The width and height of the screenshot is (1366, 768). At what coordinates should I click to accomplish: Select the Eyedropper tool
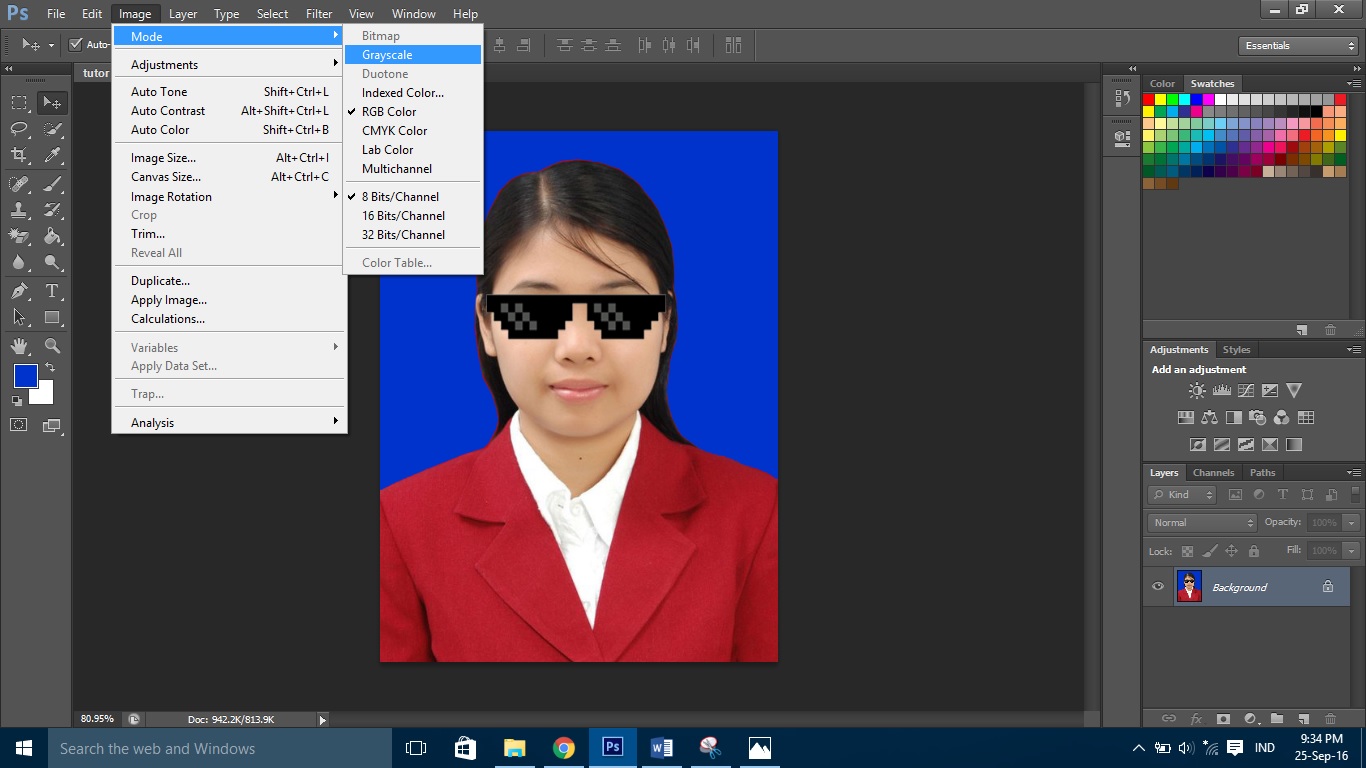(52, 155)
